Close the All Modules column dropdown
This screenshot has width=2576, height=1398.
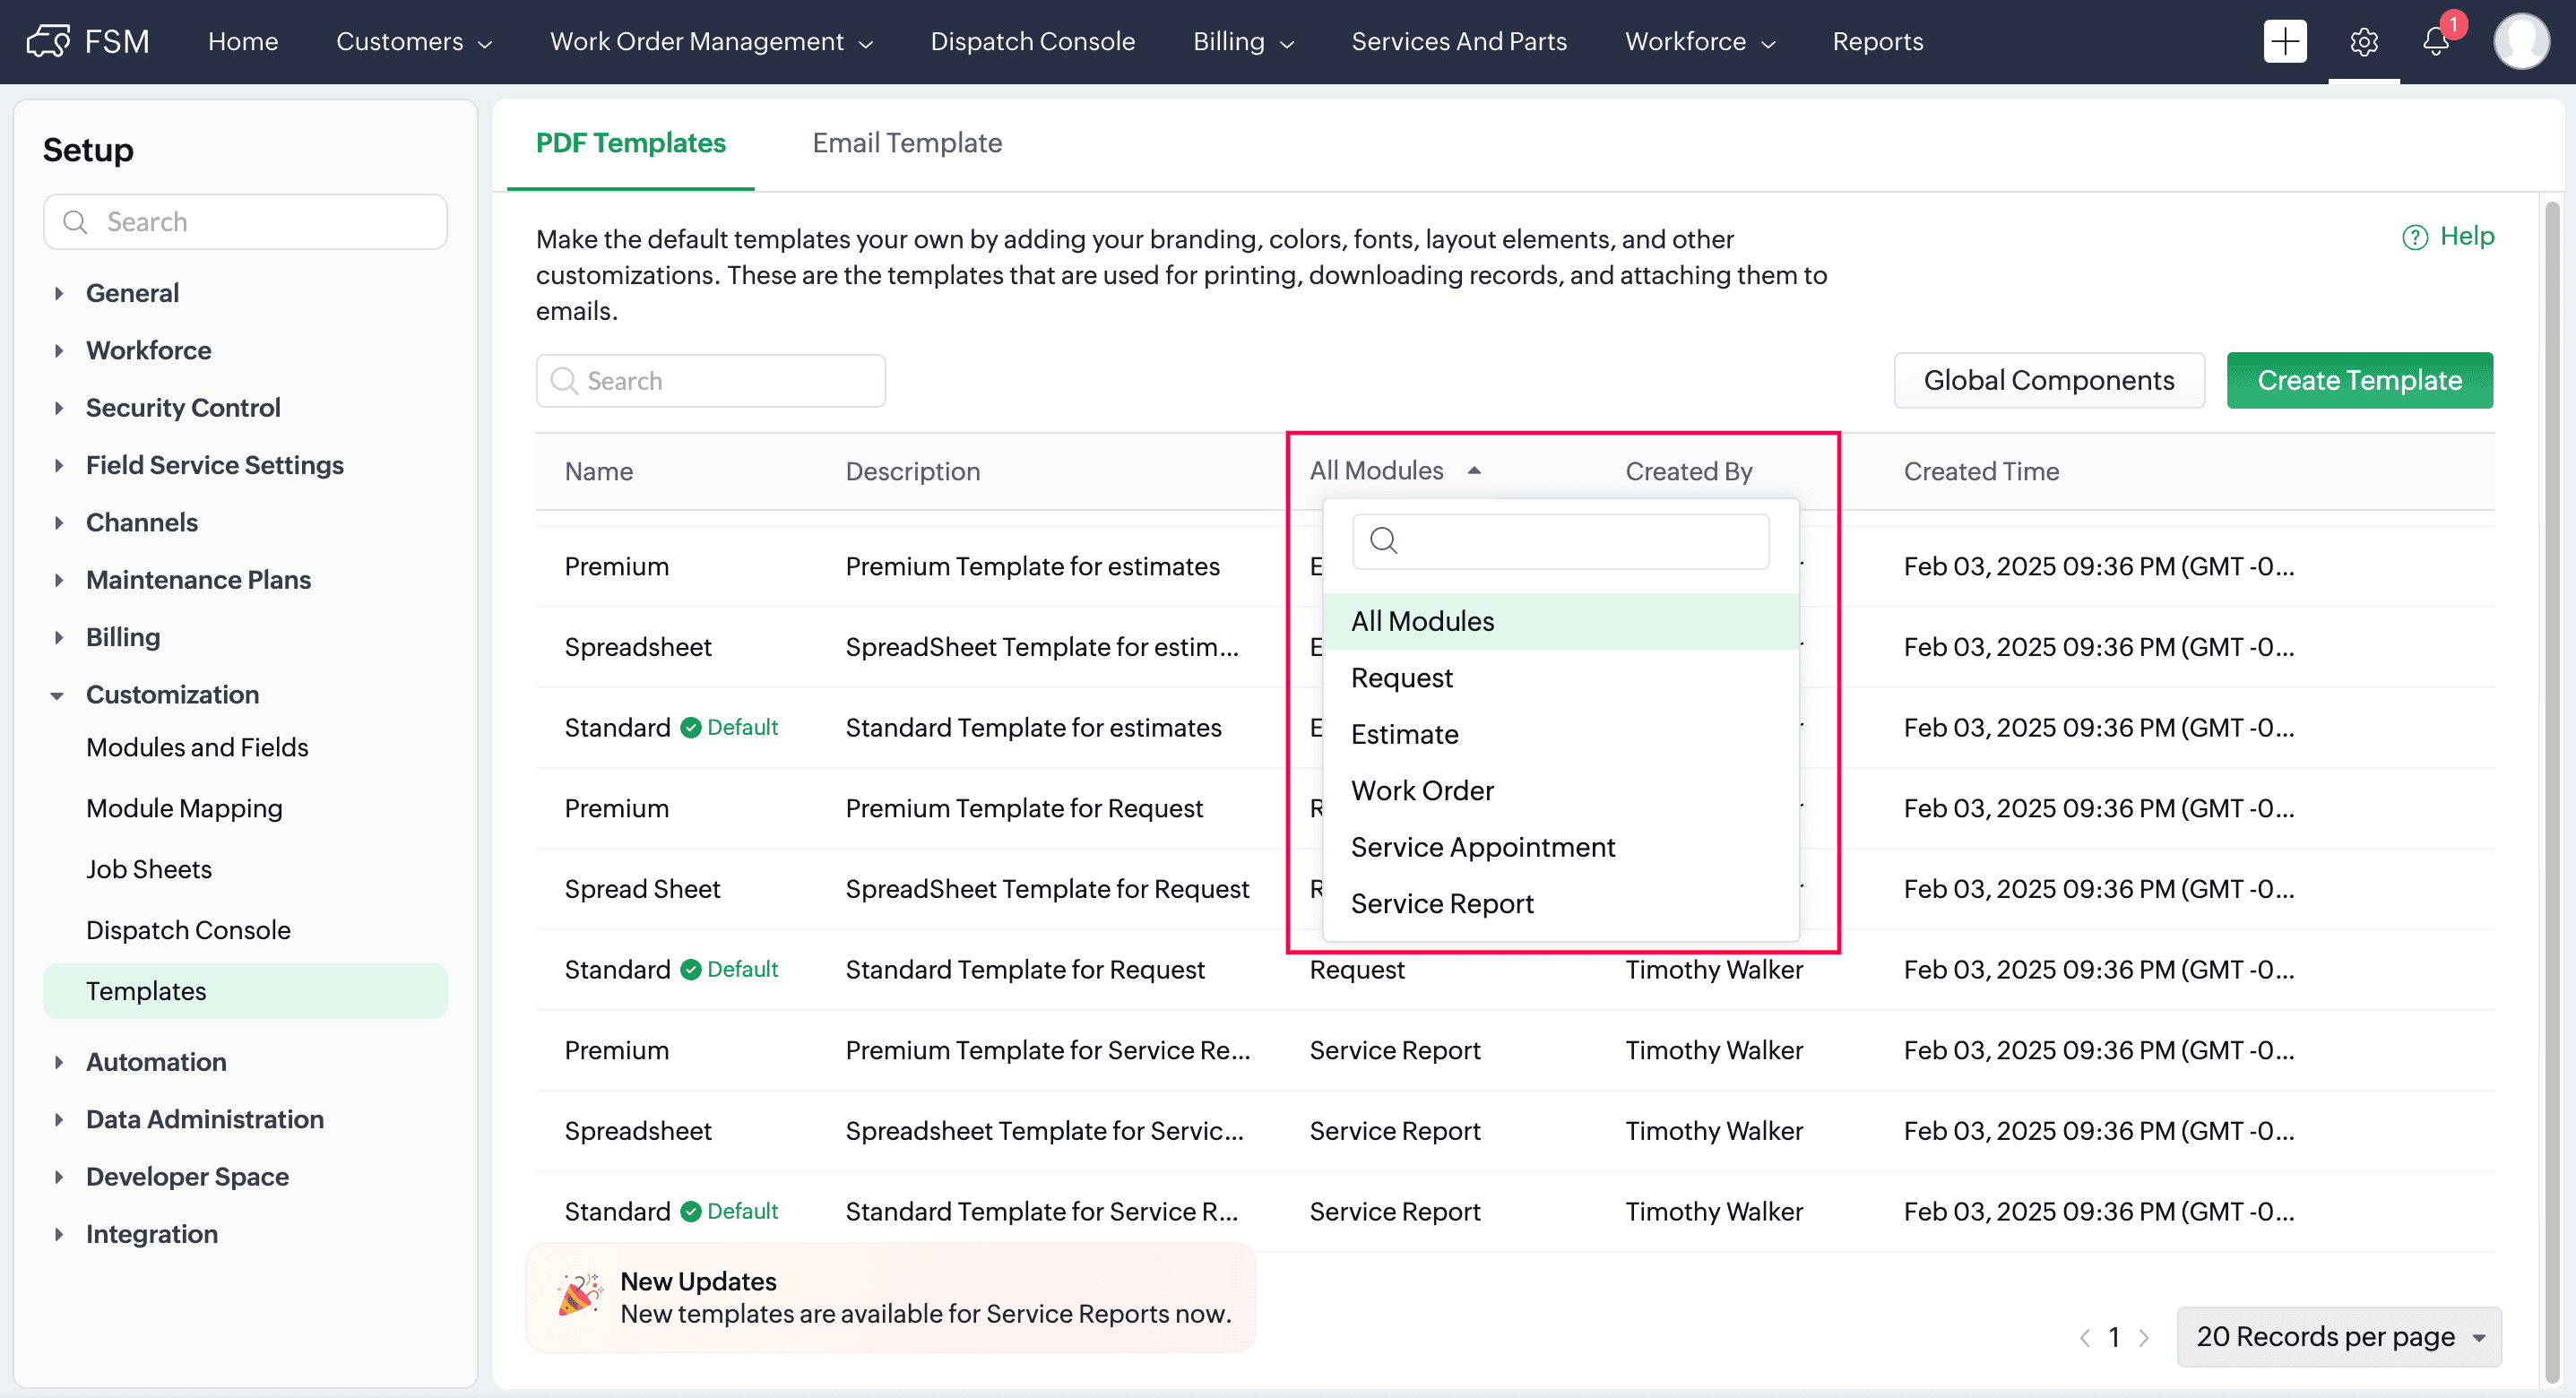tap(1394, 470)
